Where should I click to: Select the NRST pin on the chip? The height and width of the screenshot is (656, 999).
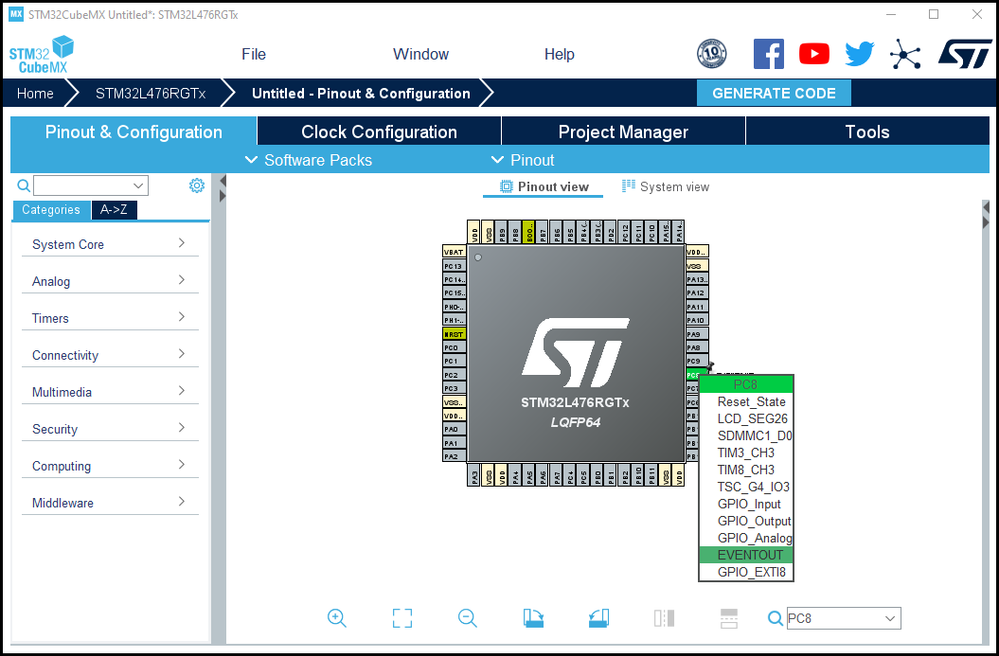454,334
